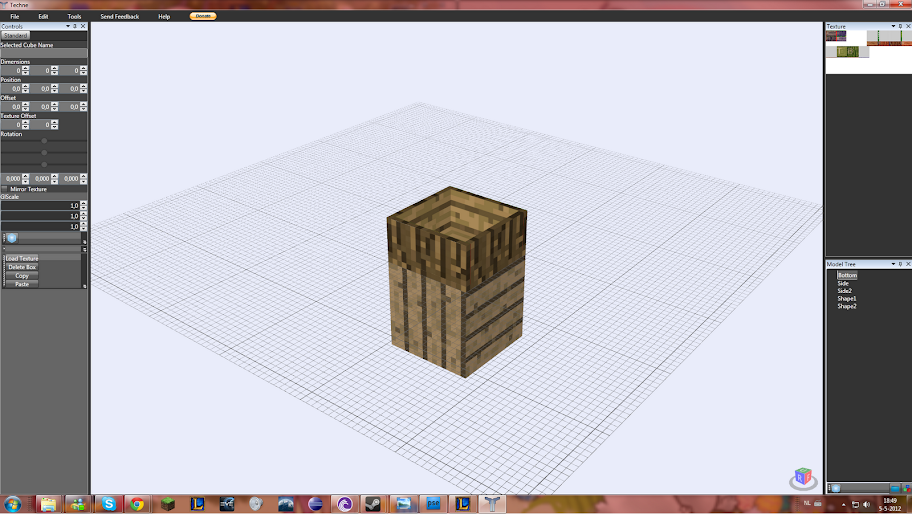This screenshot has height=514, width=912.
Task: Open the Tools menu
Action: 74,16
